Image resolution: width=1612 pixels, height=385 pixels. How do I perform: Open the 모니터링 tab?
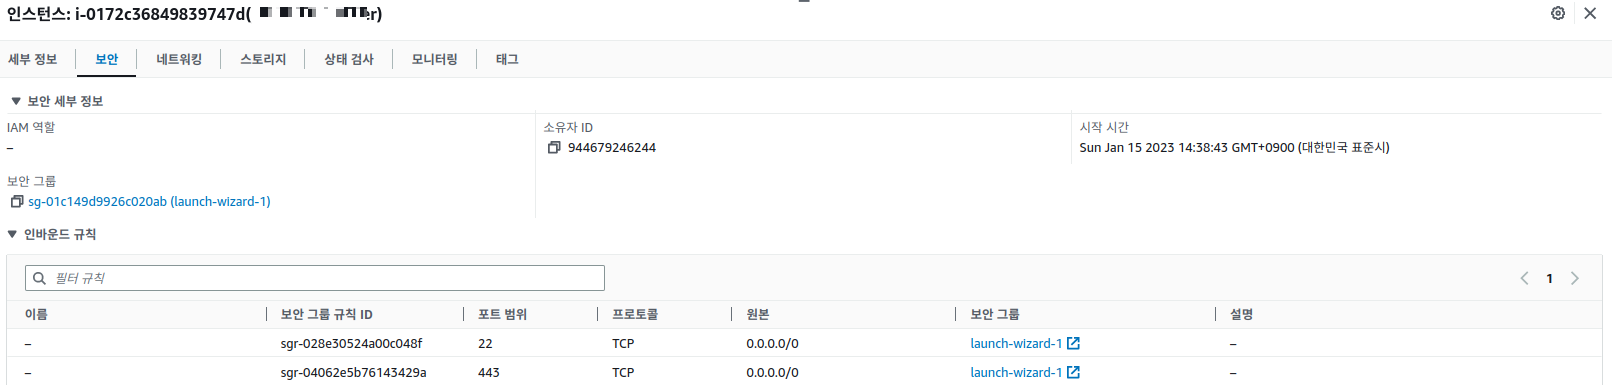(x=435, y=59)
